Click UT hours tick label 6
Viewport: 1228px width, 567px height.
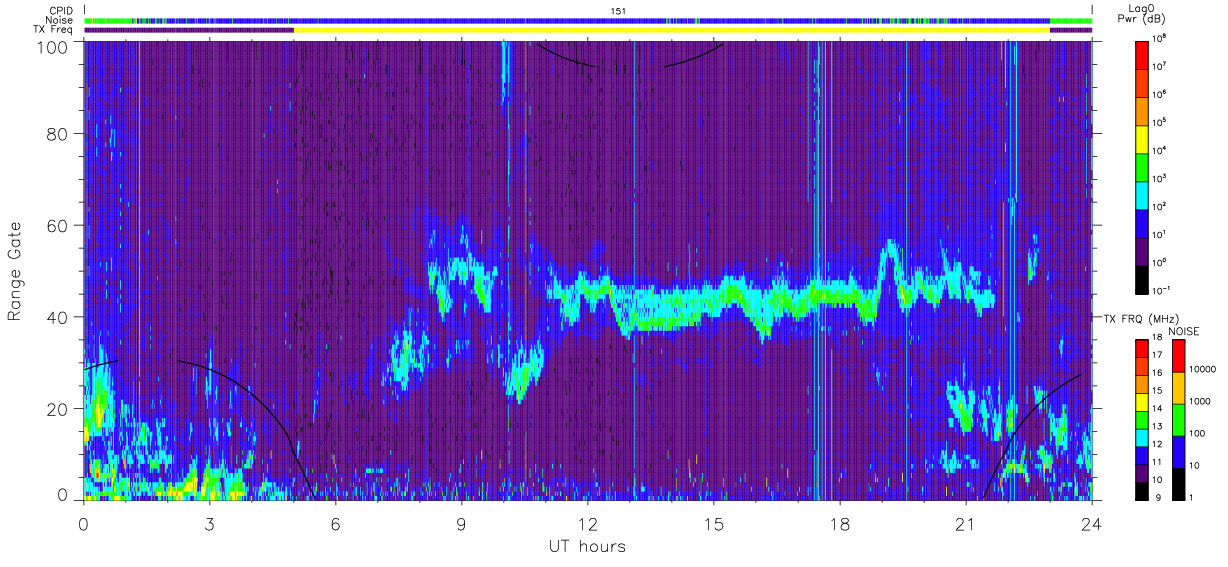336,523
